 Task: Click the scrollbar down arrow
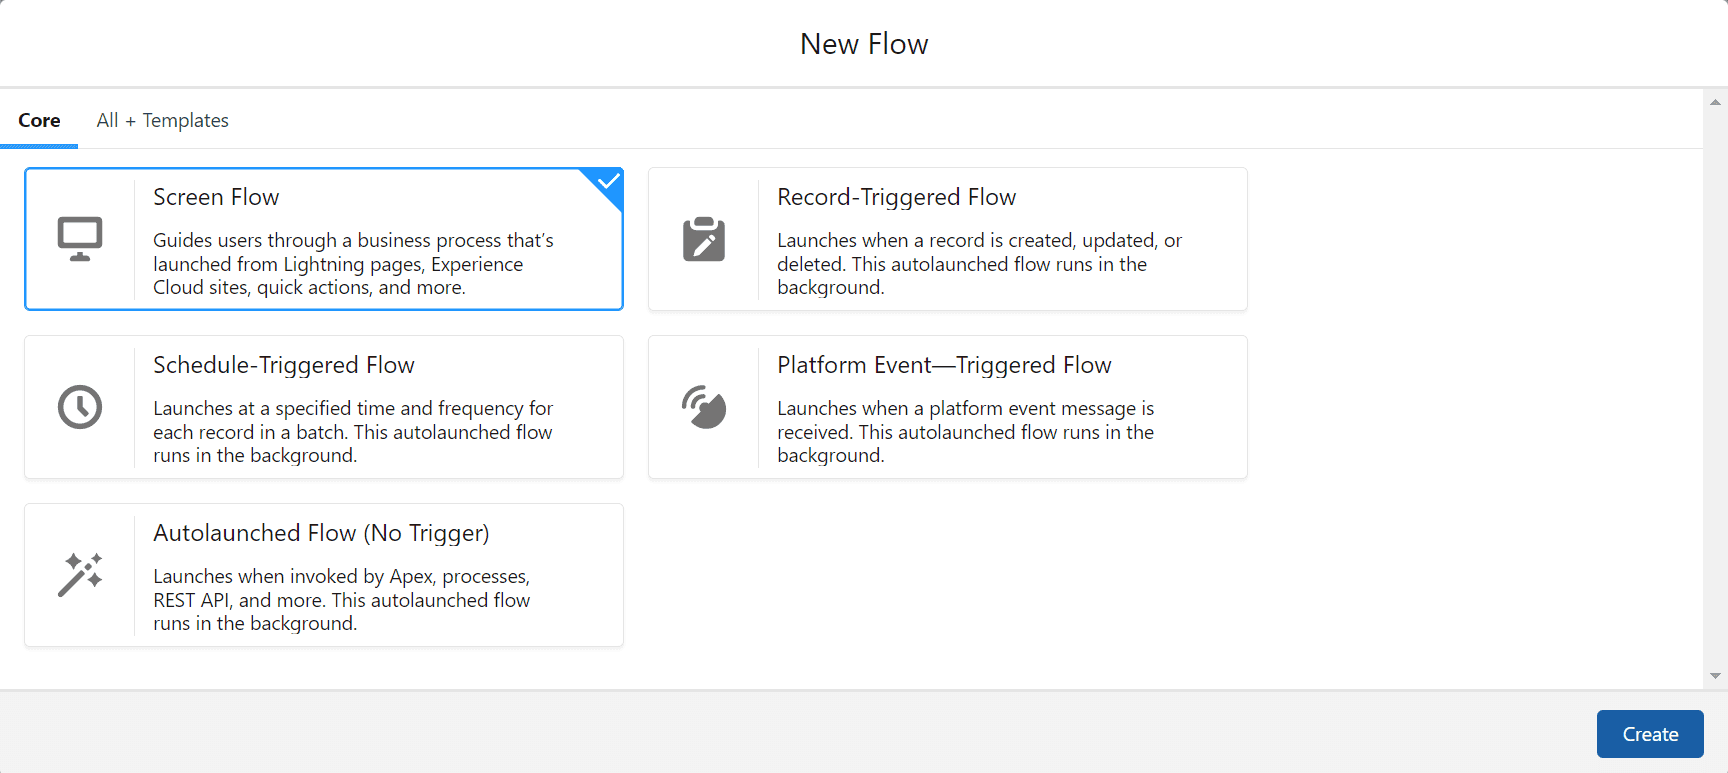pyautogui.click(x=1715, y=676)
